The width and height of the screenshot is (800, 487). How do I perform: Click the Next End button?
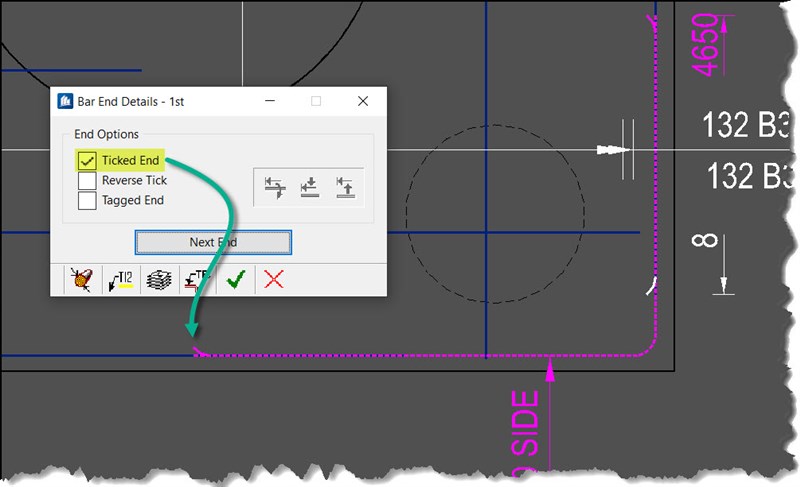pos(213,242)
